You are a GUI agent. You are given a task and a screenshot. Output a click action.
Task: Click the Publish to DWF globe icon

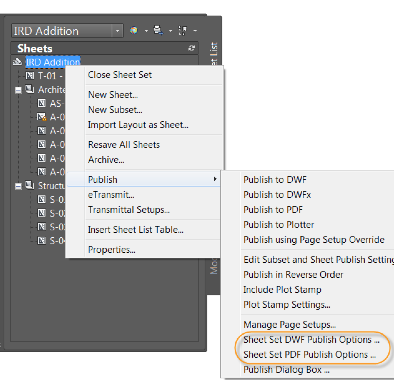click(x=134, y=31)
